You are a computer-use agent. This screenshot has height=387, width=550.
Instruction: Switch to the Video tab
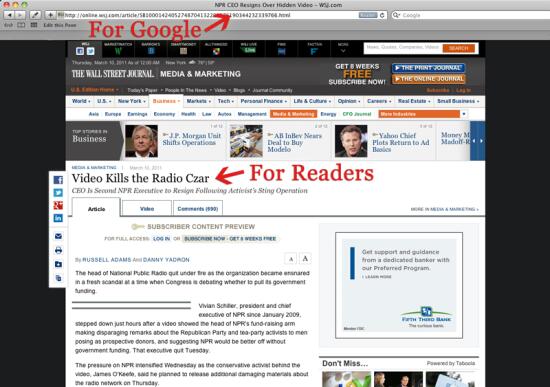click(147, 208)
